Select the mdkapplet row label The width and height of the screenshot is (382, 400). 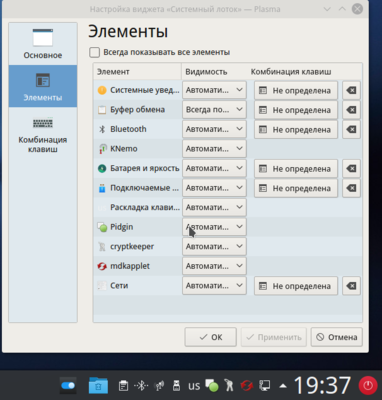130,266
